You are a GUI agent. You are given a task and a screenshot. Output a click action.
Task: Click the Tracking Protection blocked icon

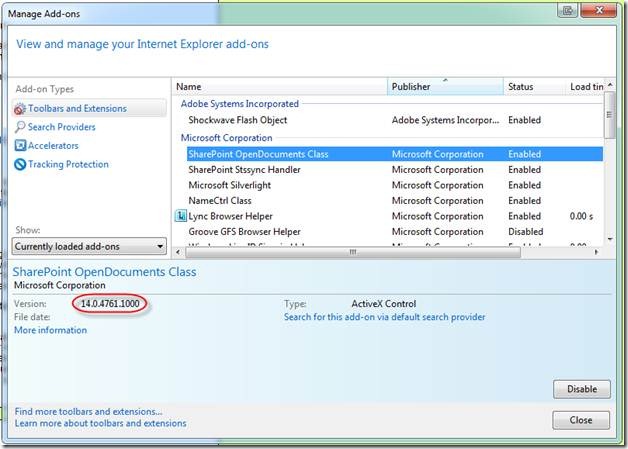coord(20,164)
